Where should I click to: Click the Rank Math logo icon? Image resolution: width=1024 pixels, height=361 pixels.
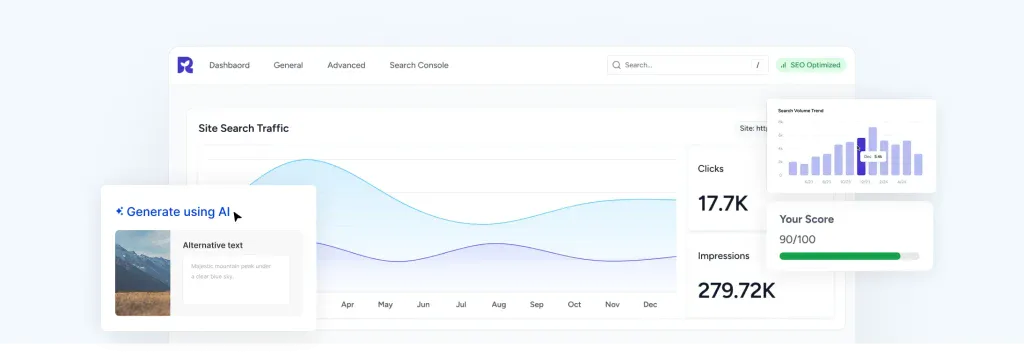click(x=185, y=65)
